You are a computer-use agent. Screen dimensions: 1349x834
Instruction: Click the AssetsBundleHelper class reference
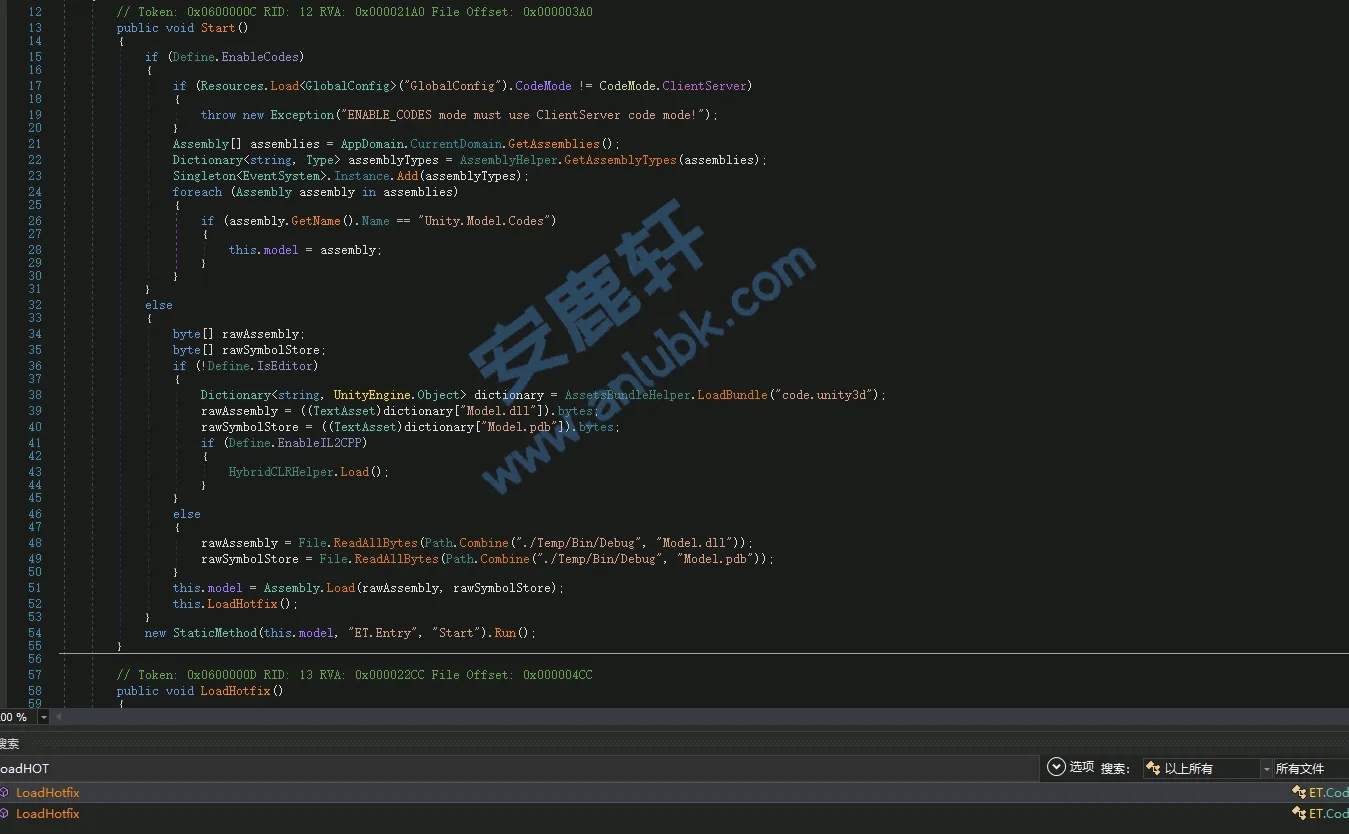(x=627, y=395)
